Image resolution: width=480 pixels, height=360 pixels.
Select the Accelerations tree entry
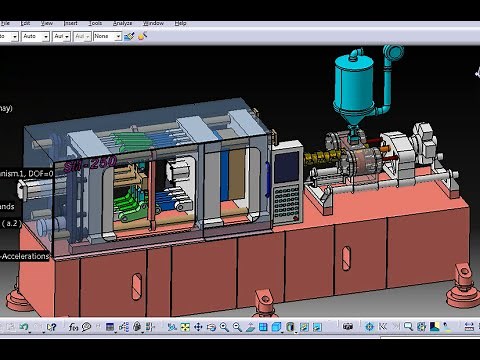point(25,256)
